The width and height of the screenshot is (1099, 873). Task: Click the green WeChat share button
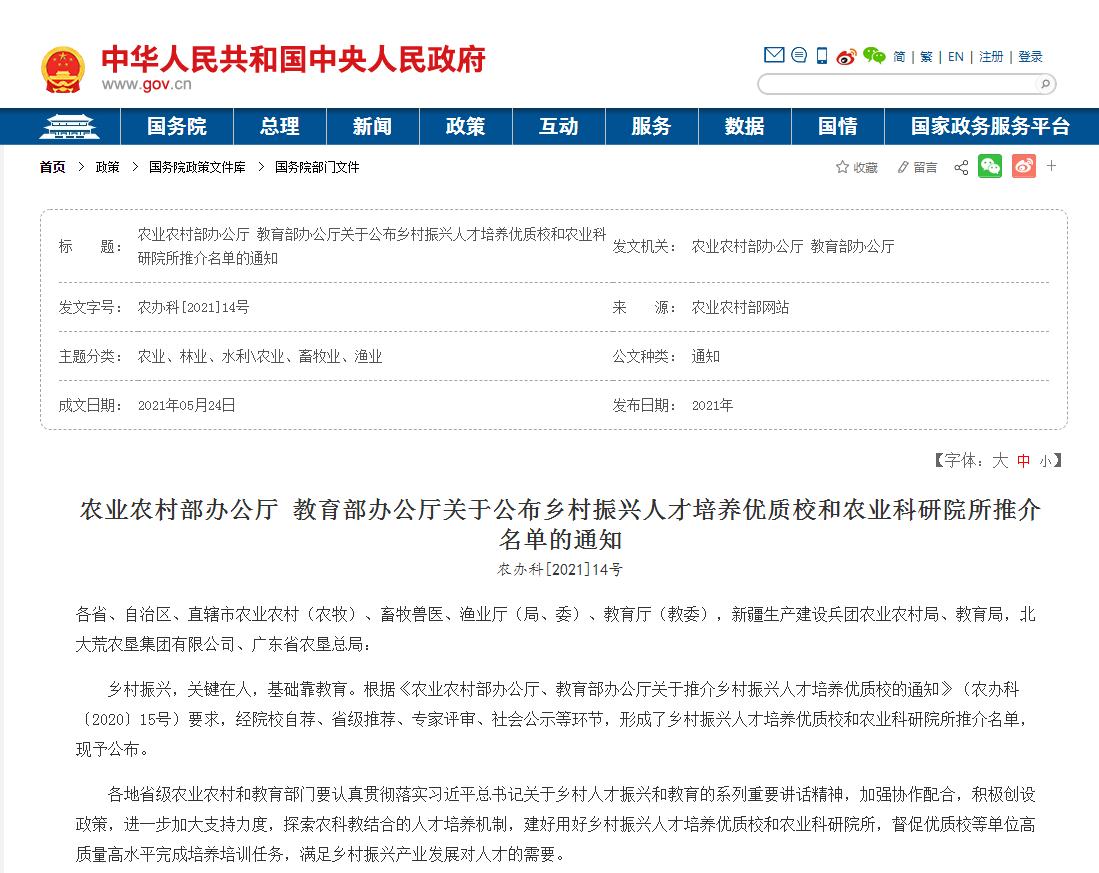tap(989, 167)
